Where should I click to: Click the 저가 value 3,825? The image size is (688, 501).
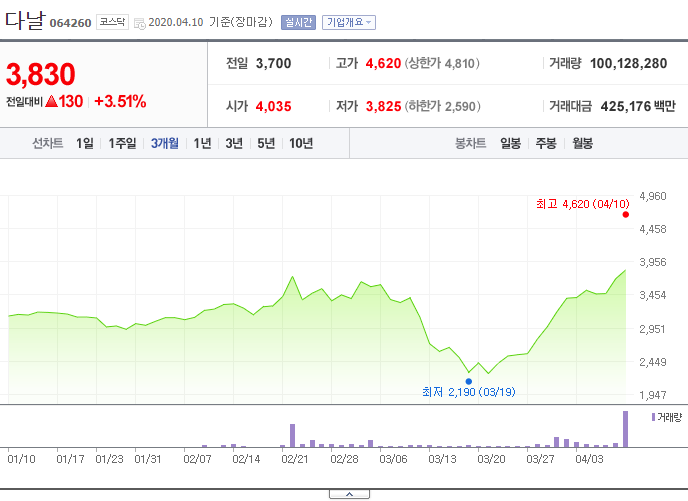[x=383, y=106]
